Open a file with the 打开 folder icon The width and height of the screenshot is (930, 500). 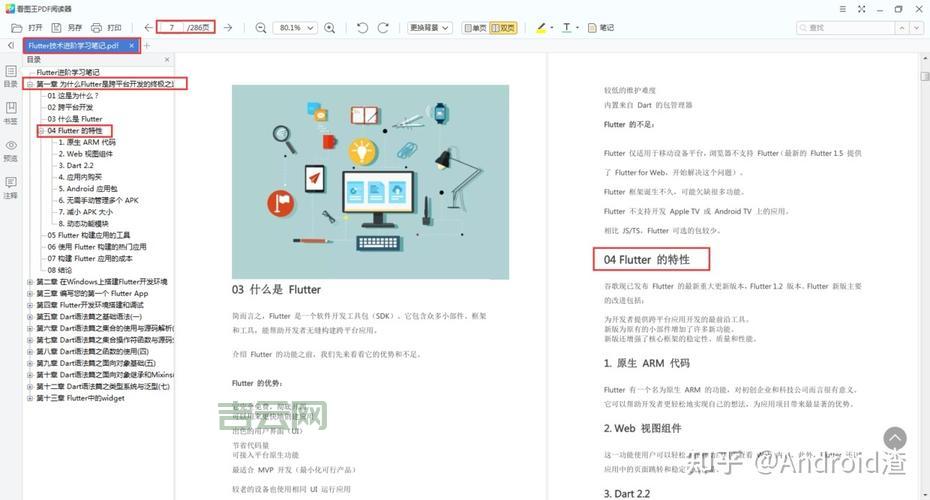[x=17, y=28]
